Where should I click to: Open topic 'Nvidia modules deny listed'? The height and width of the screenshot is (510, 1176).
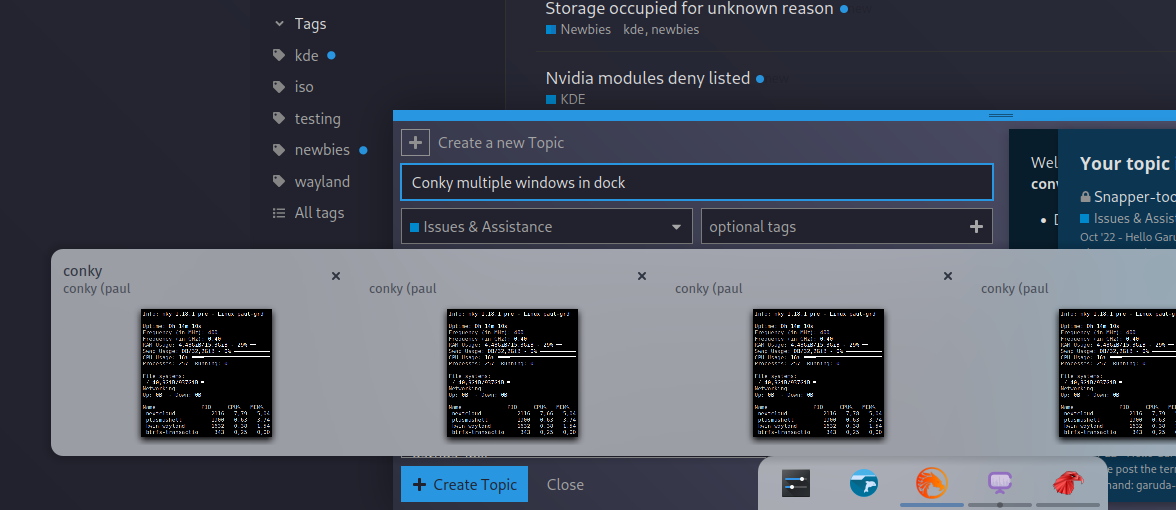coord(647,78)
